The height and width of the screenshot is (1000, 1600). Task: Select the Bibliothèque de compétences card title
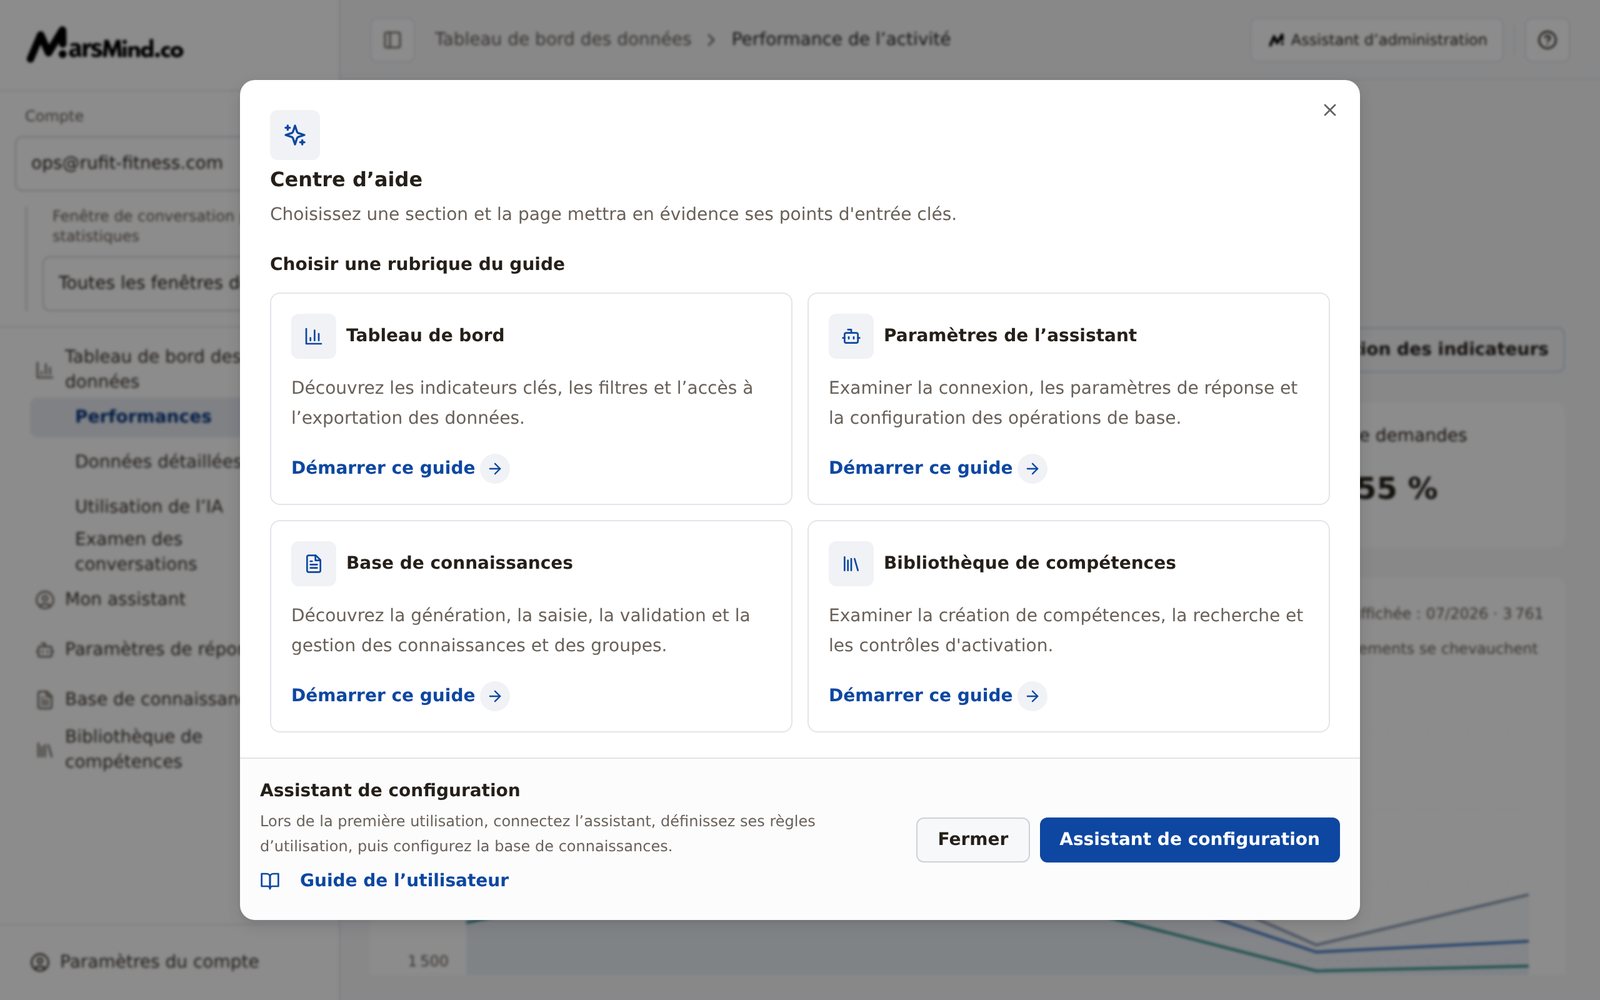(1030, 564)
